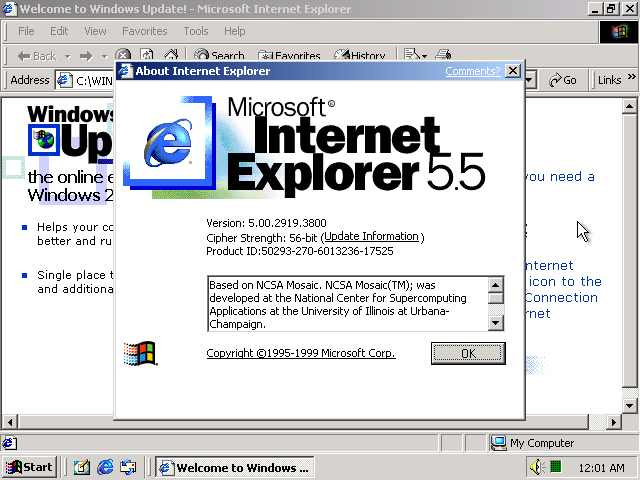Click the Product ID text in the dialog
This screenshot has height=480, width=640.
pyautogui.click(x=300, y=251)
